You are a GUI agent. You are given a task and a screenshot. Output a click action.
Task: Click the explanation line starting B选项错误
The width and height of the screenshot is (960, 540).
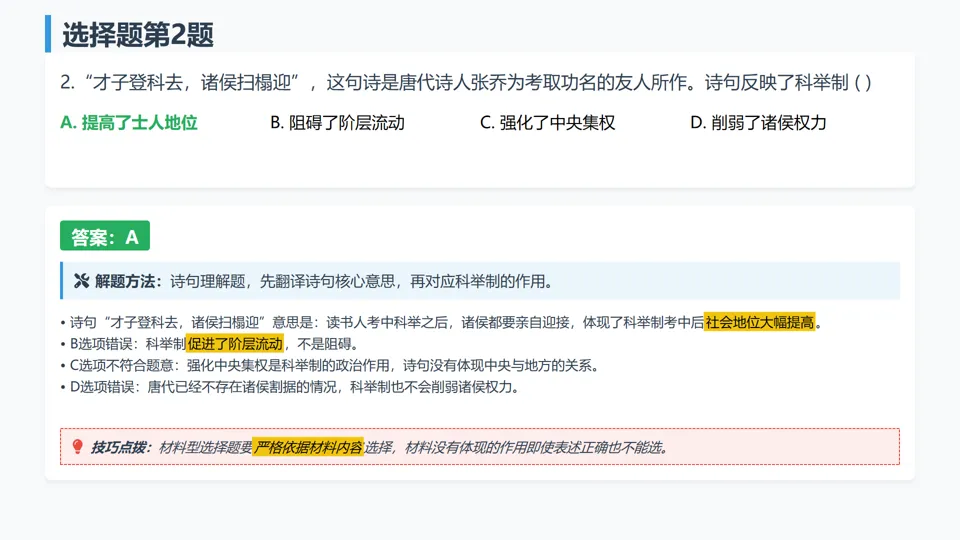[x=210, y=344]
